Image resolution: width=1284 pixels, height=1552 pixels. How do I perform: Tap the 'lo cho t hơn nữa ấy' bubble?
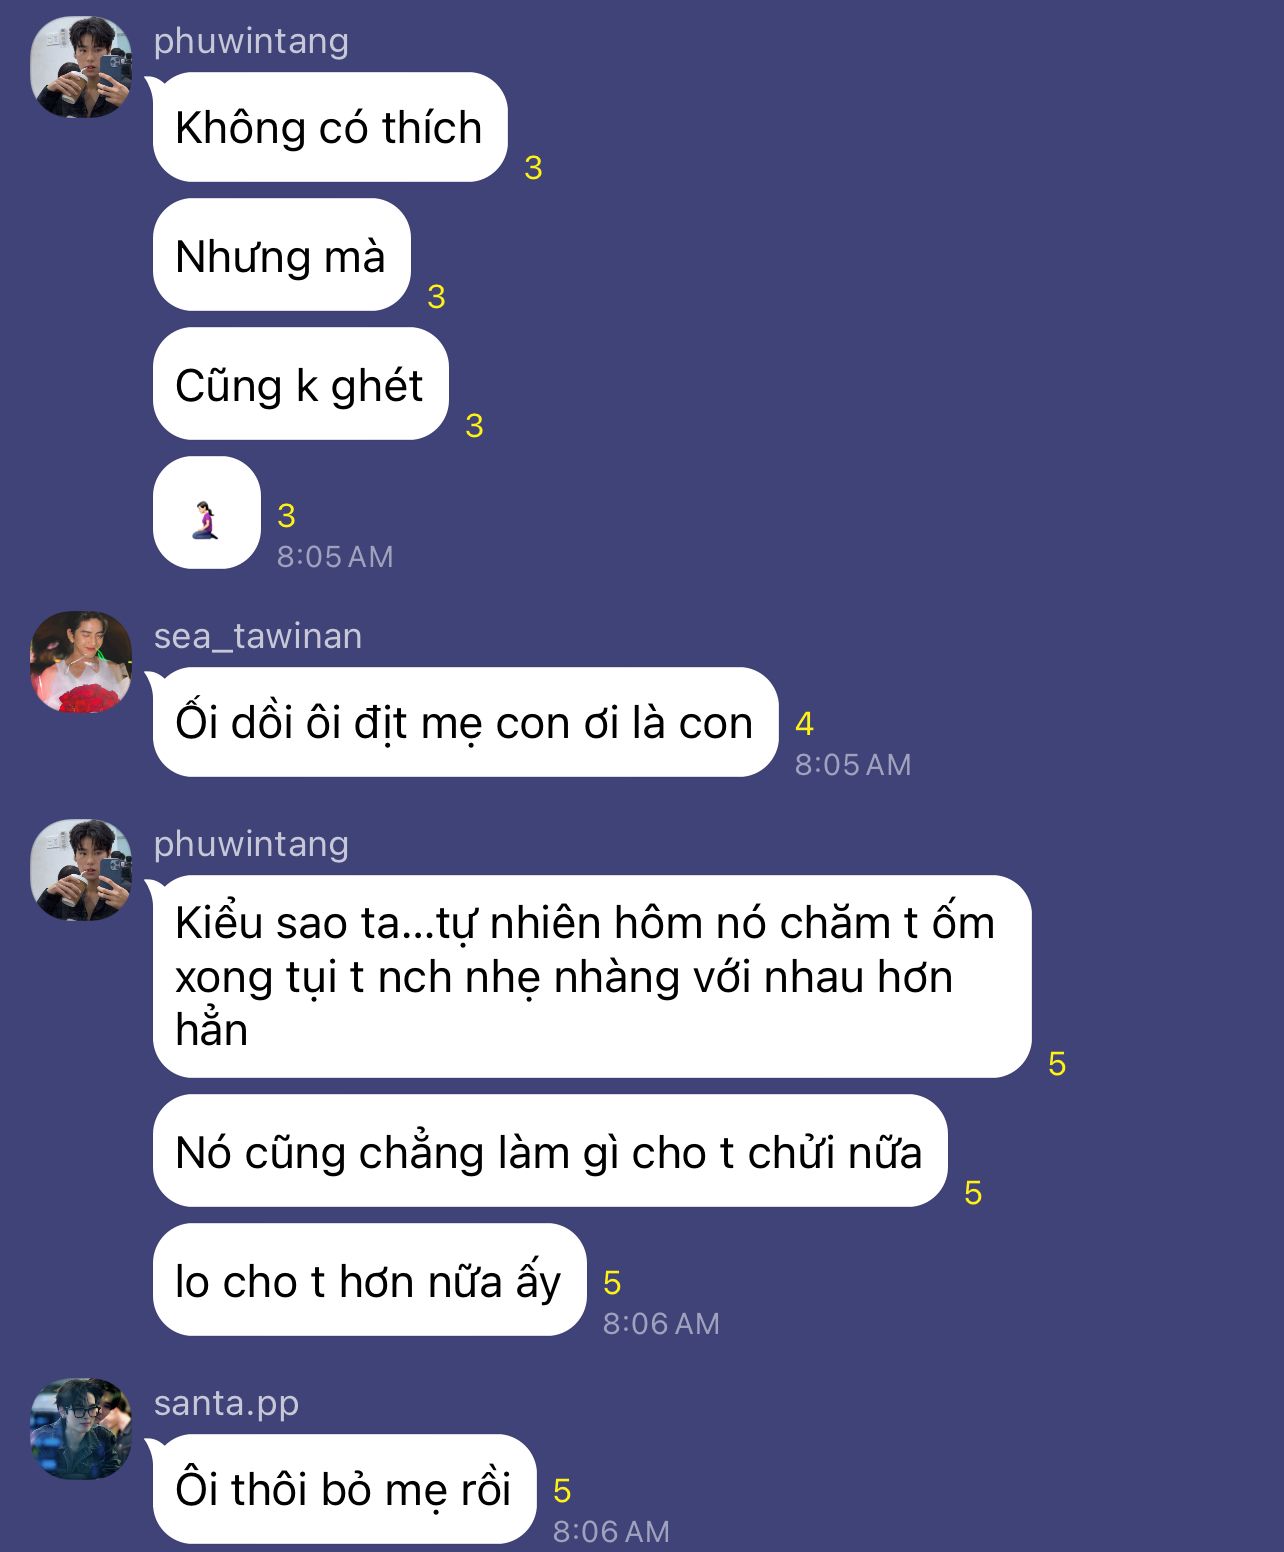point(369,1280)
